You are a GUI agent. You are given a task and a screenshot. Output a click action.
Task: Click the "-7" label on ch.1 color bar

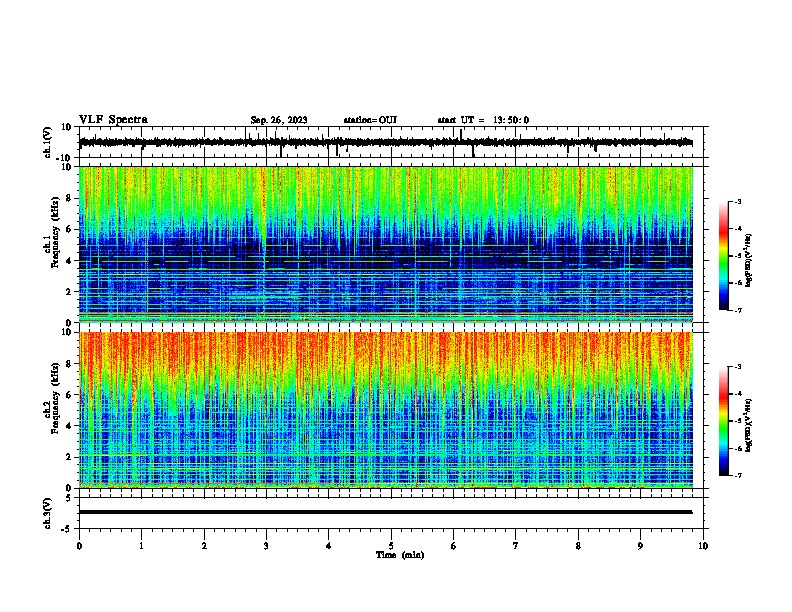click(737, 310)
